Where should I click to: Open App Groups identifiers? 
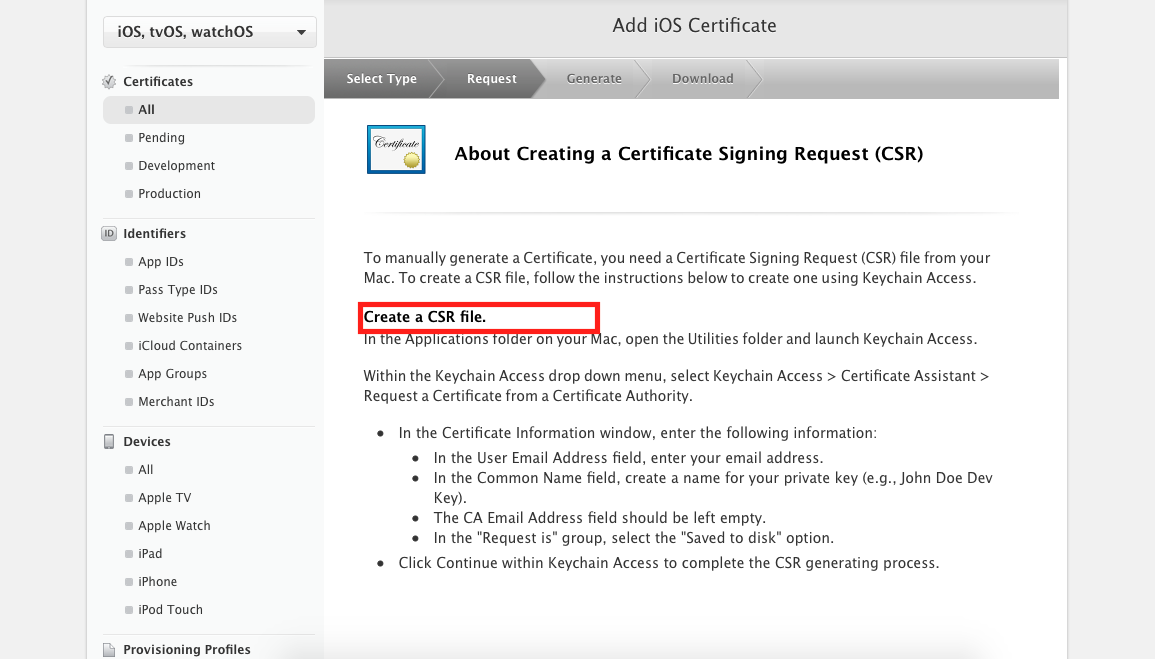(x=172, y=373)
